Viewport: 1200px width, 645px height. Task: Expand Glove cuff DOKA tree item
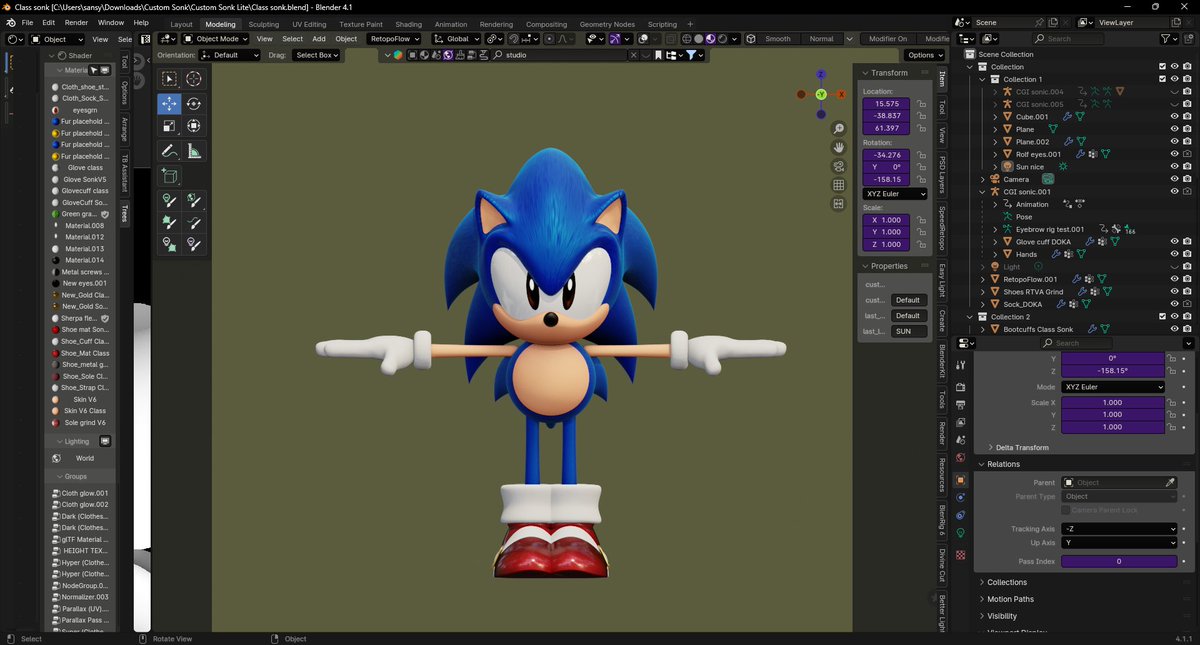point(996,242)
